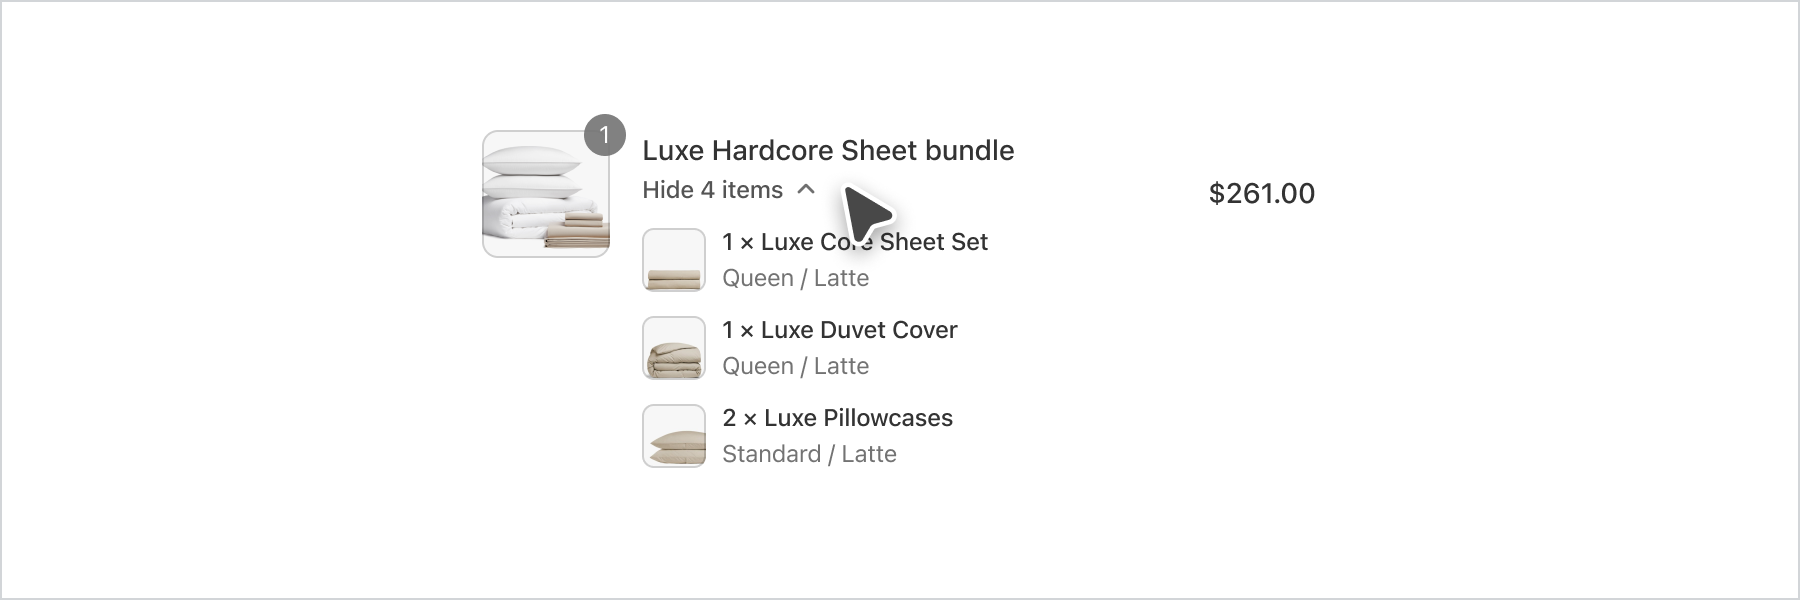Click the "1 ×" quantity before Luxe Core Sheet Set
The image size is (1800, 600).
point(738,242)
